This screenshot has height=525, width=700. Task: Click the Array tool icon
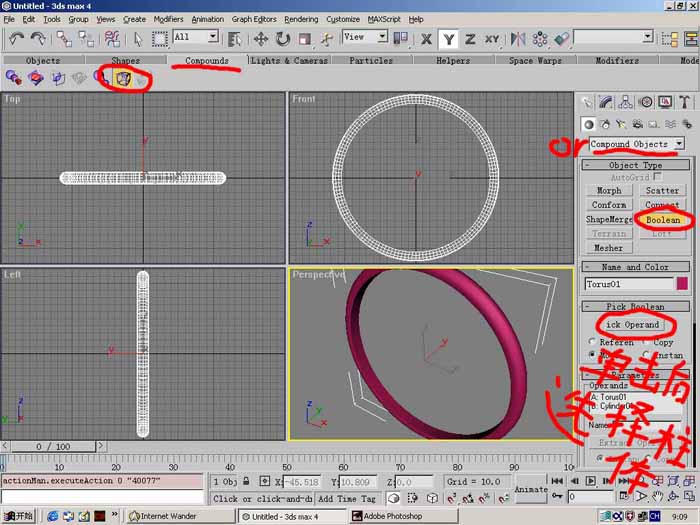click(x=540, y=39)
